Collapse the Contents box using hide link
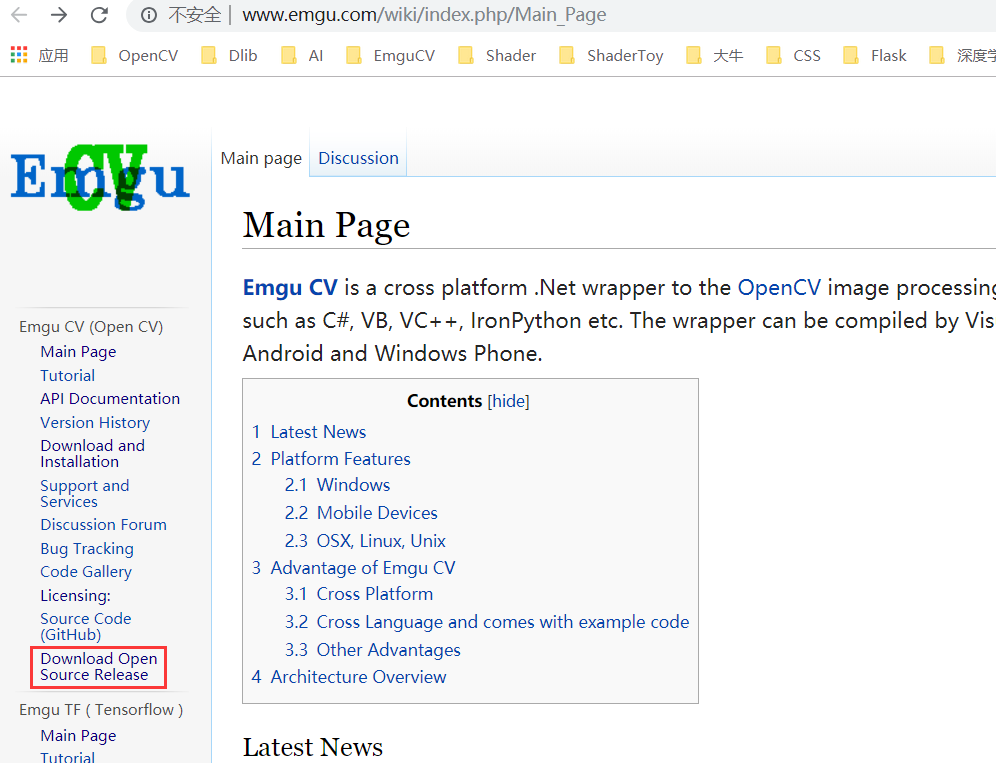The height and width of the screenshot is (763, 996). pos(508,400)
